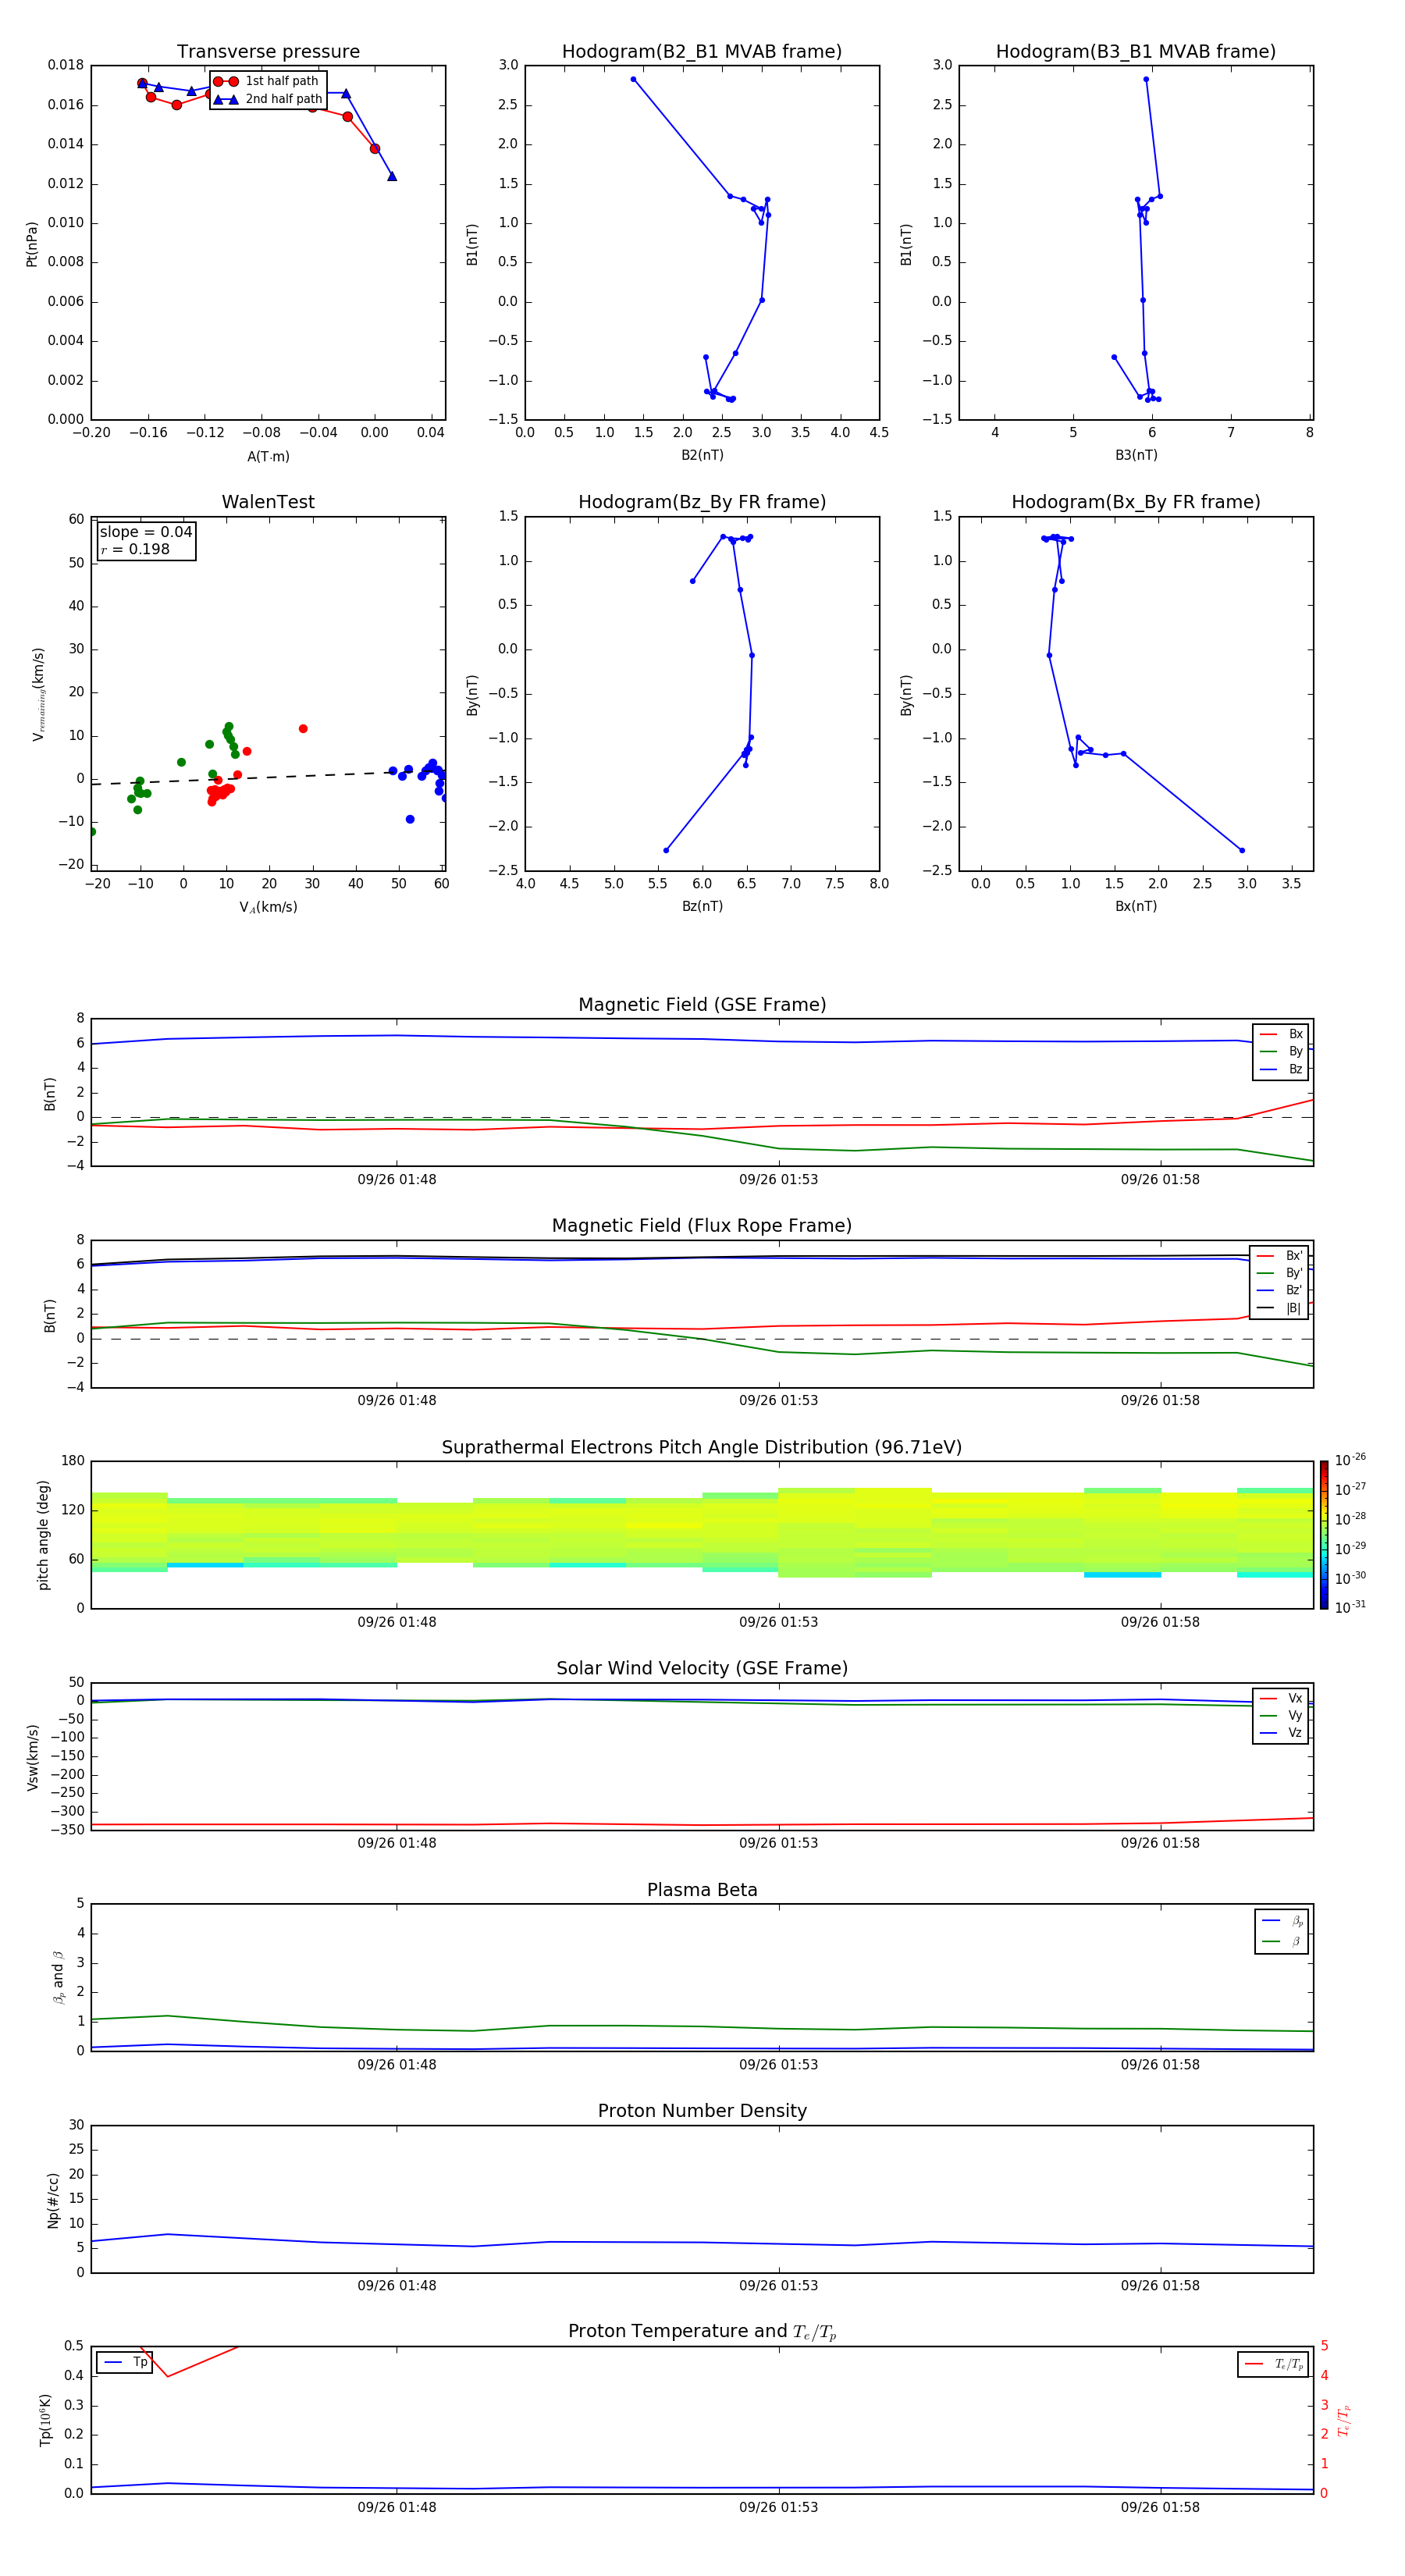Click the 'slope = 0.04' annotation
The width and height of the screenshot is (1405, 2576).
tap(146, 532)
